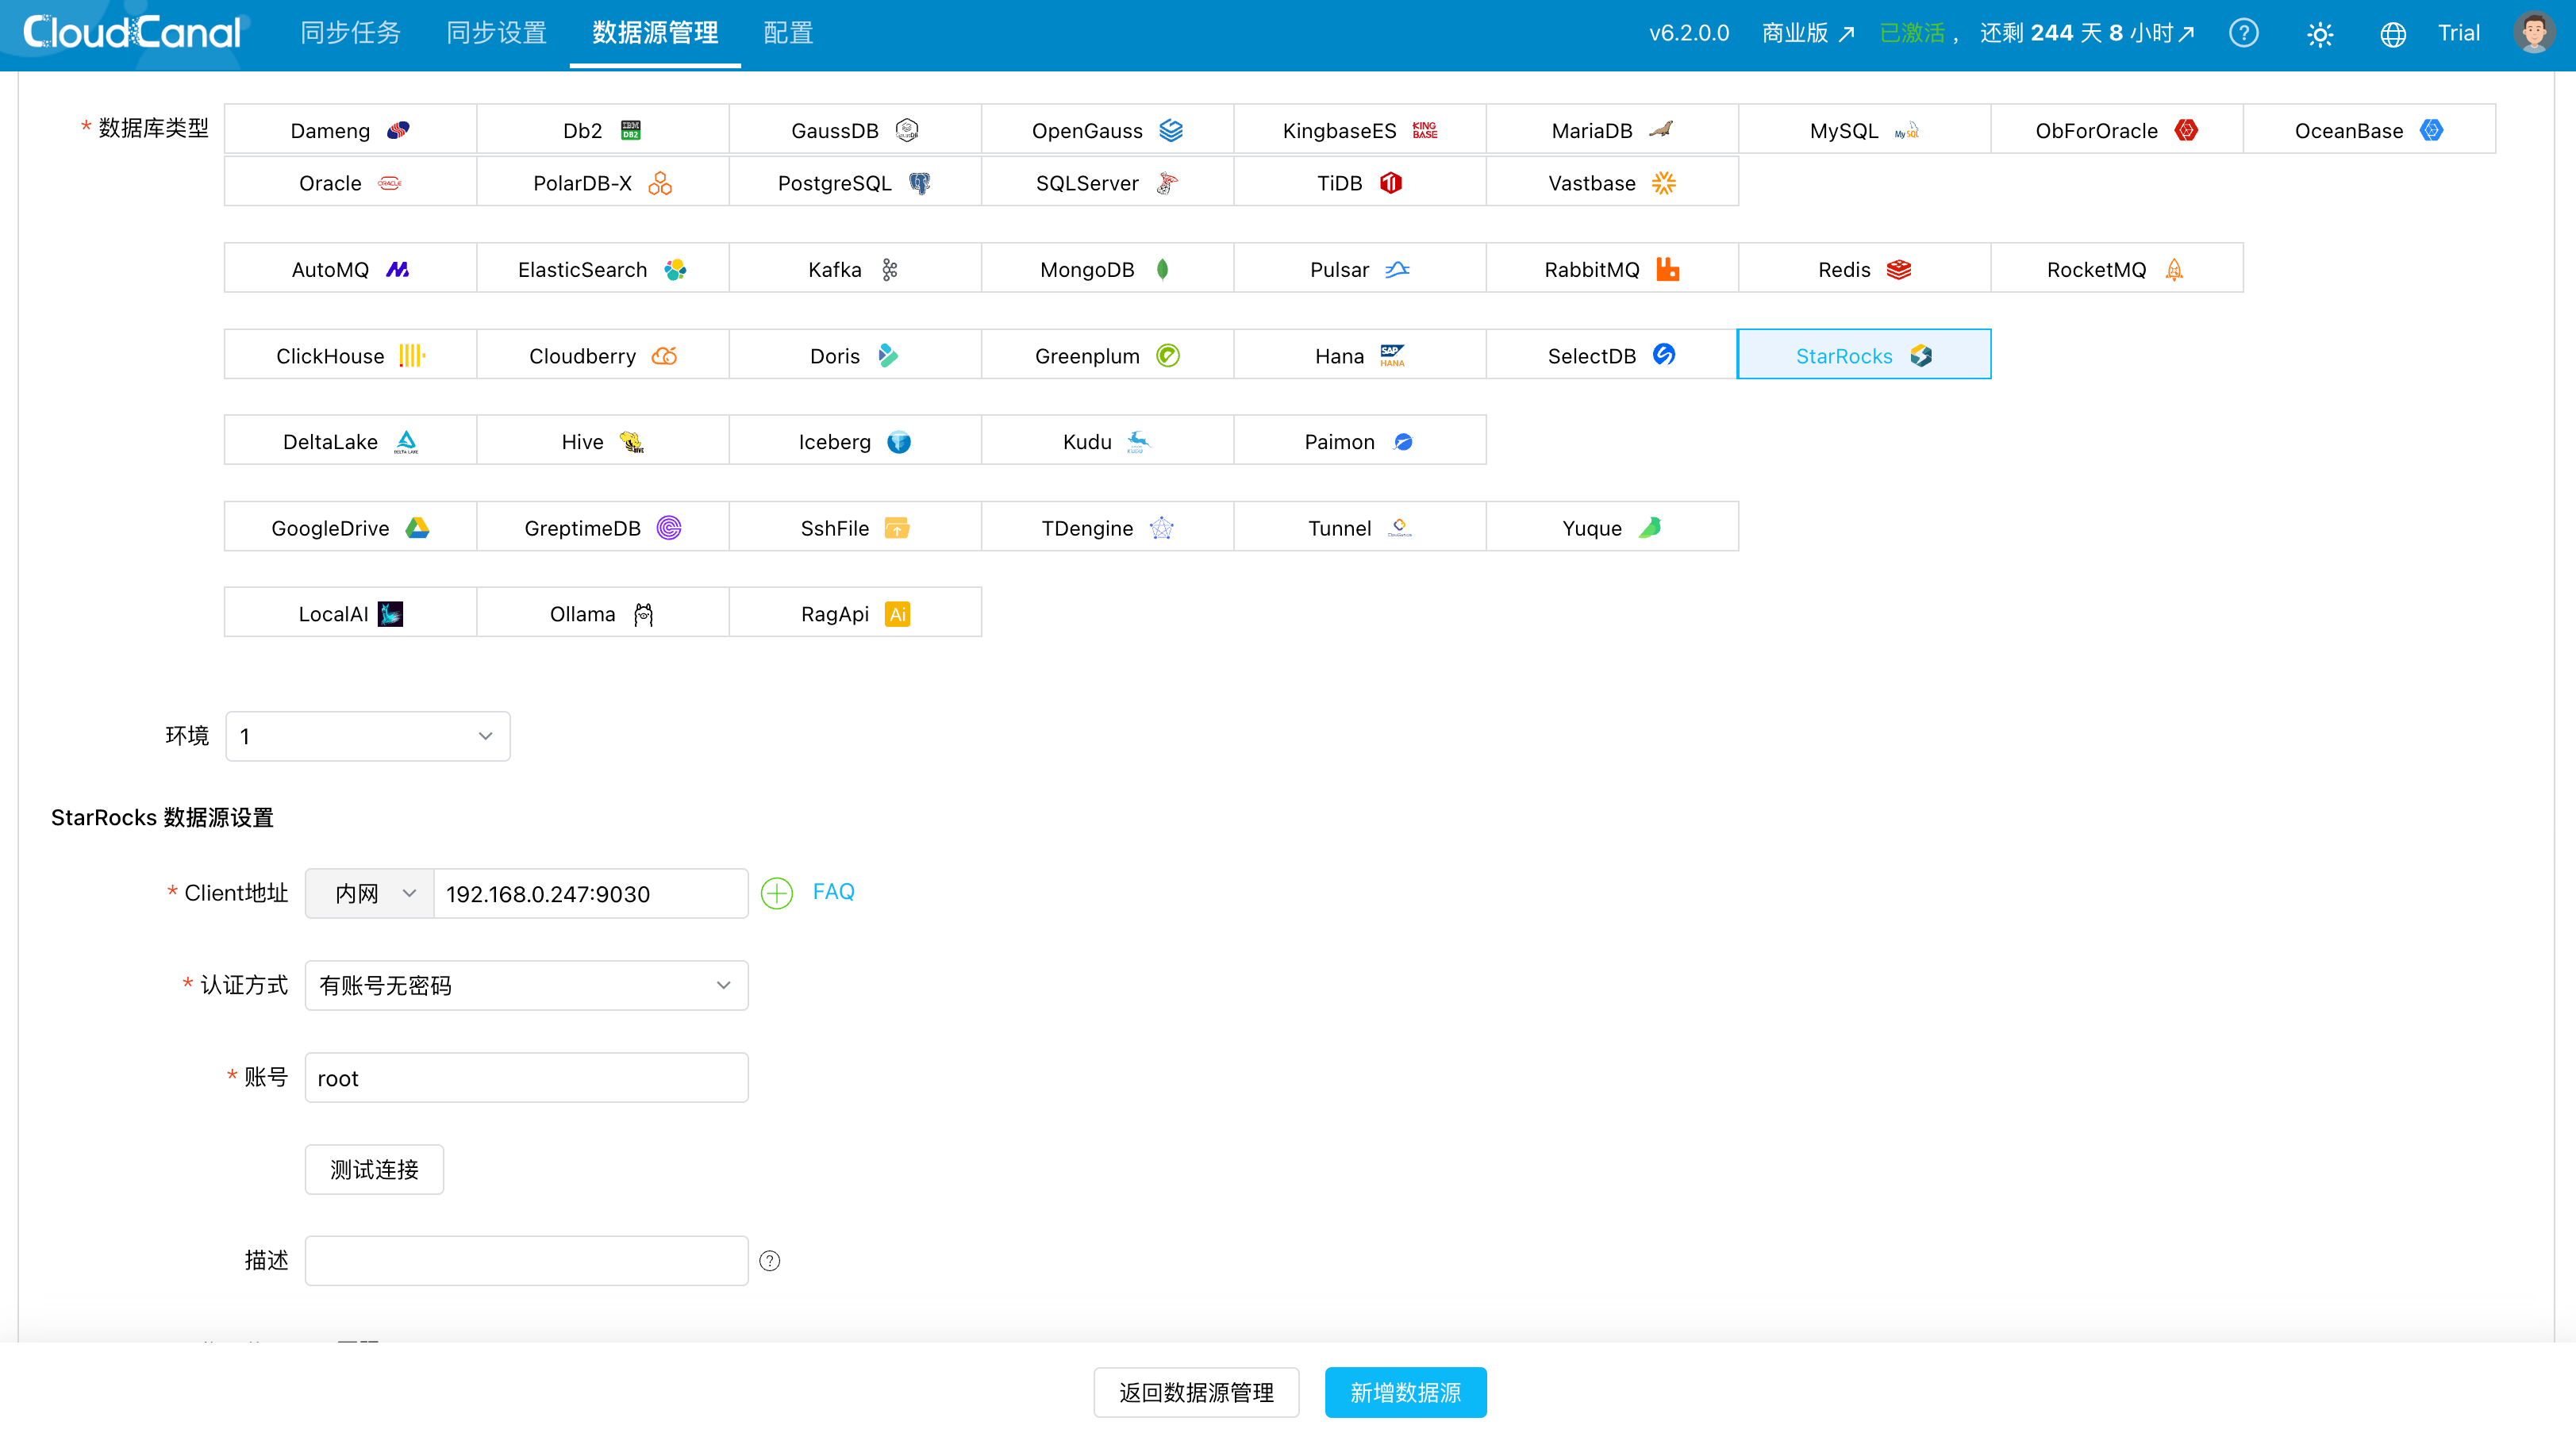Click the green plus to add Client address
This screenshot has height=1433, width=2576.
[x=777, y=893]
